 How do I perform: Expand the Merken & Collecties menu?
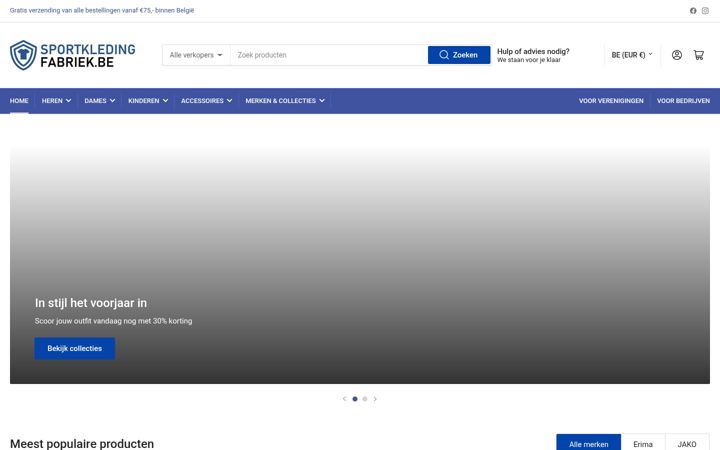coord(285,101)
